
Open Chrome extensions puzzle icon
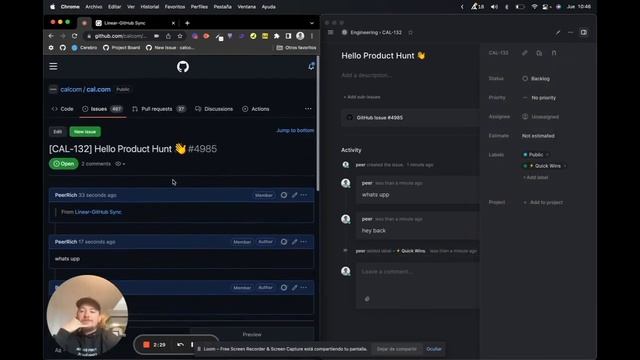[277, 36]
